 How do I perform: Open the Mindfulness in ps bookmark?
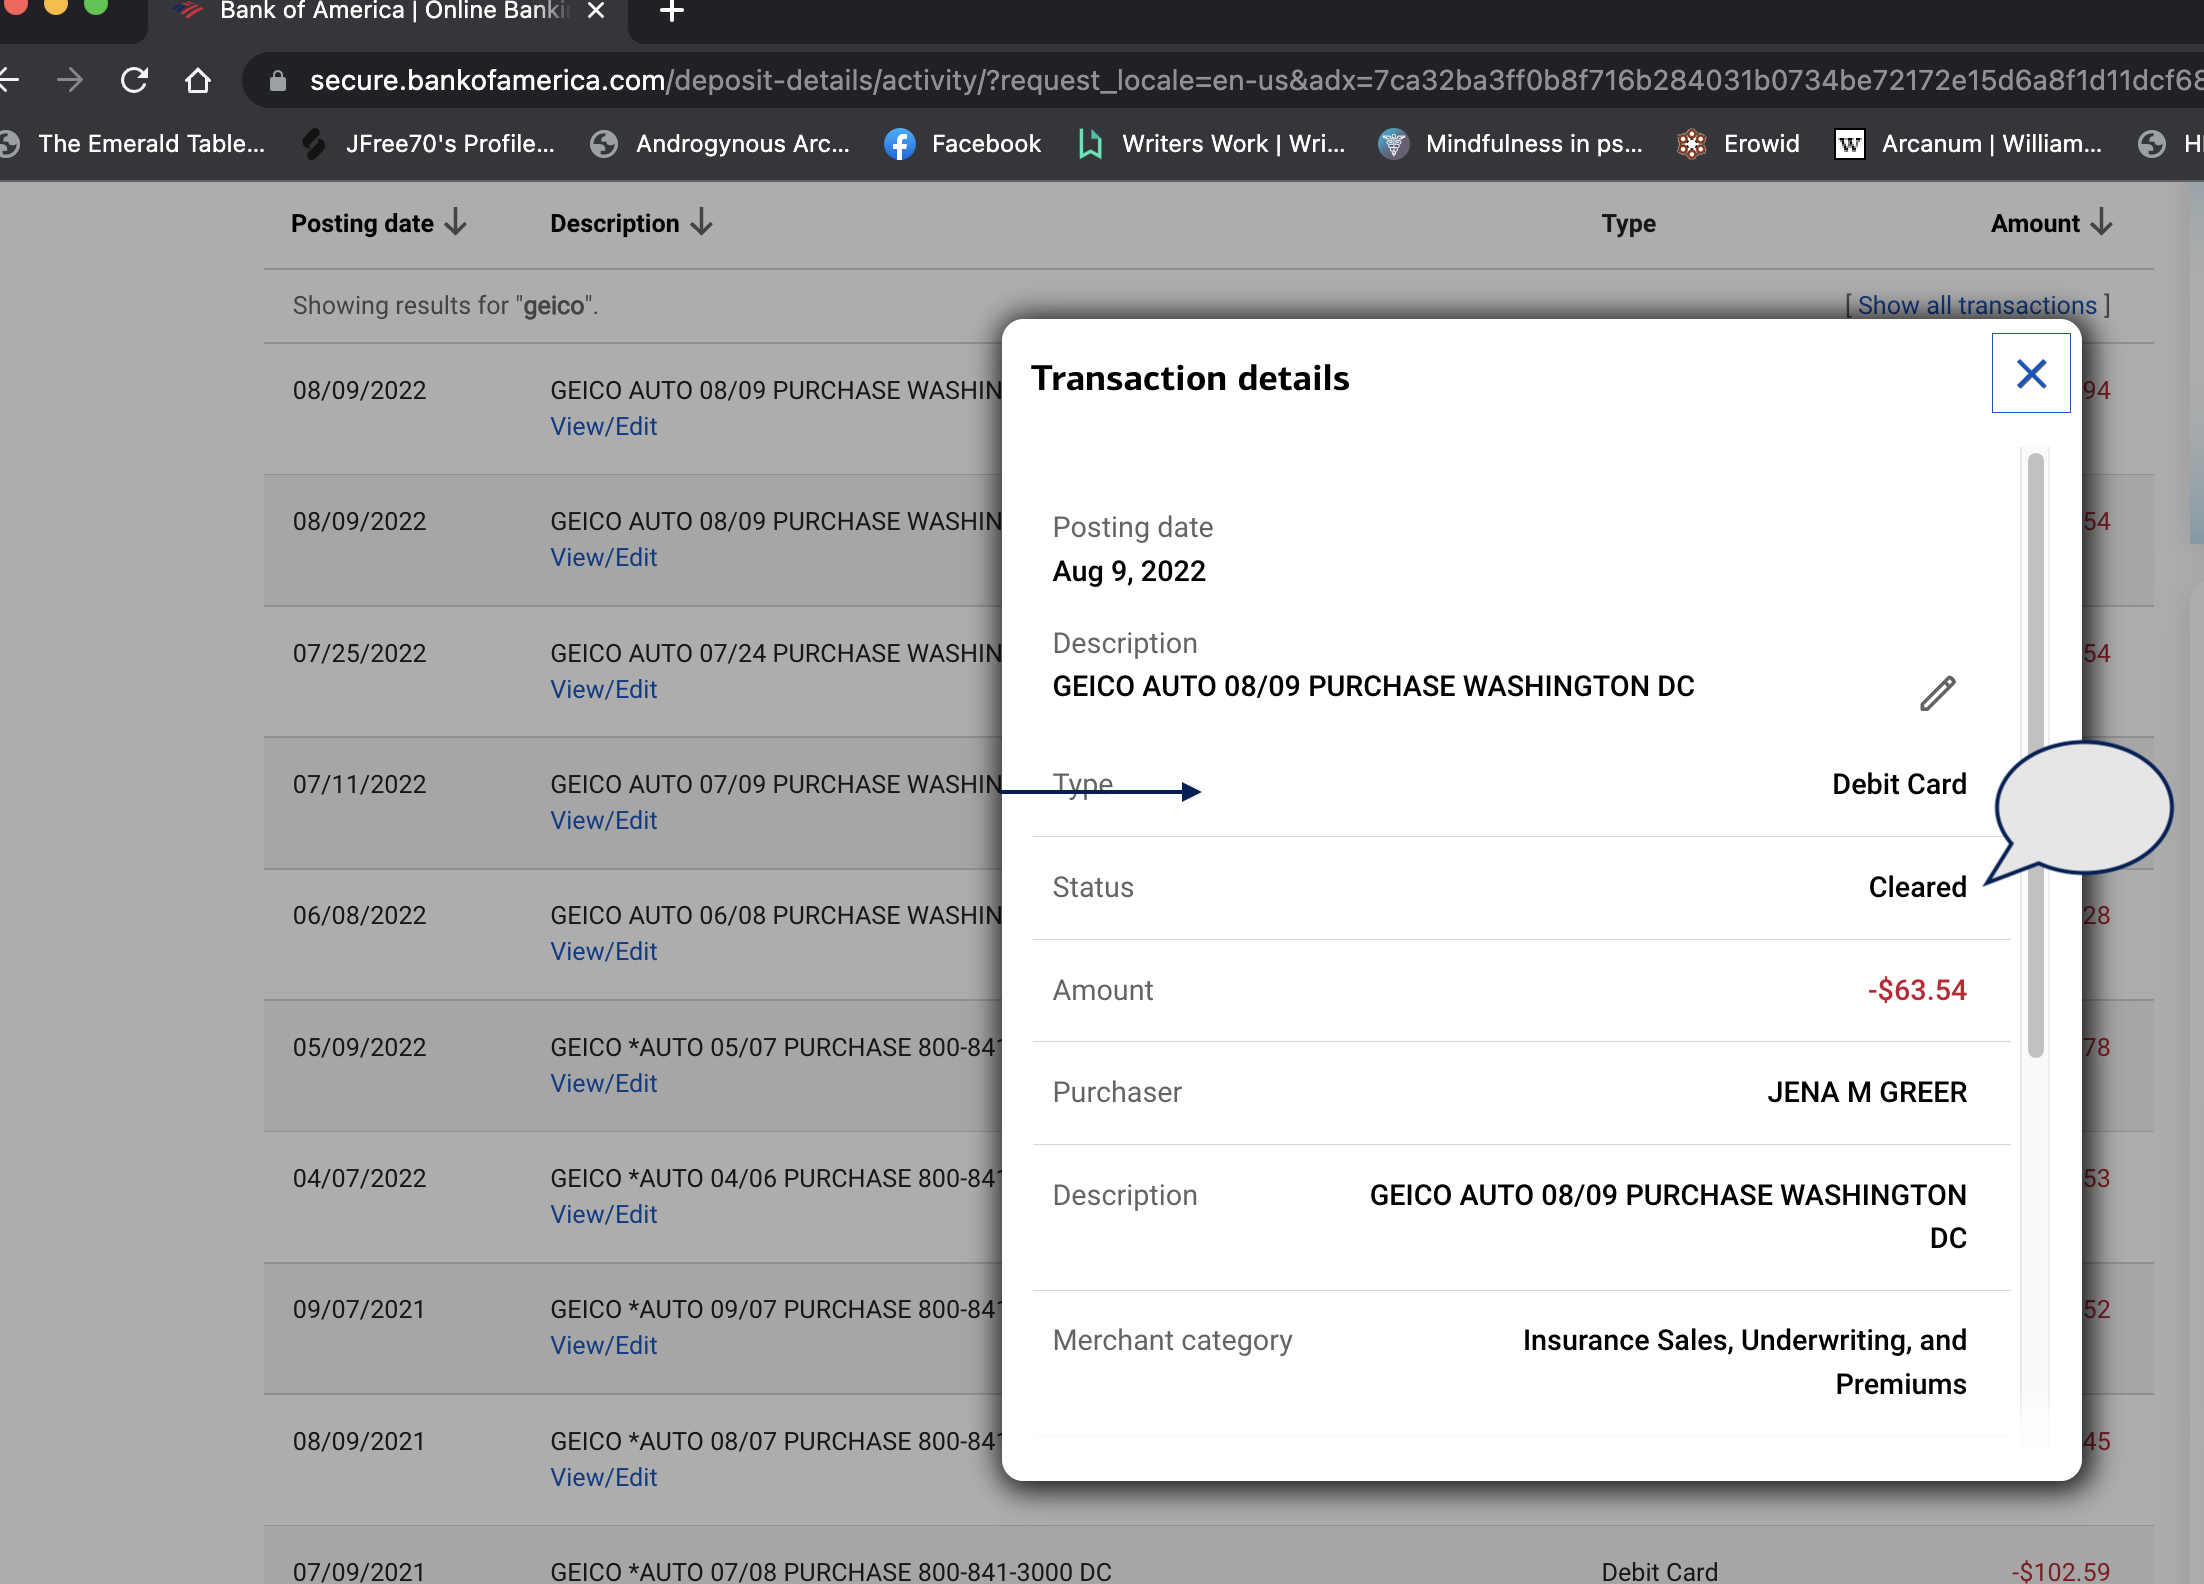pos(1510,143)
